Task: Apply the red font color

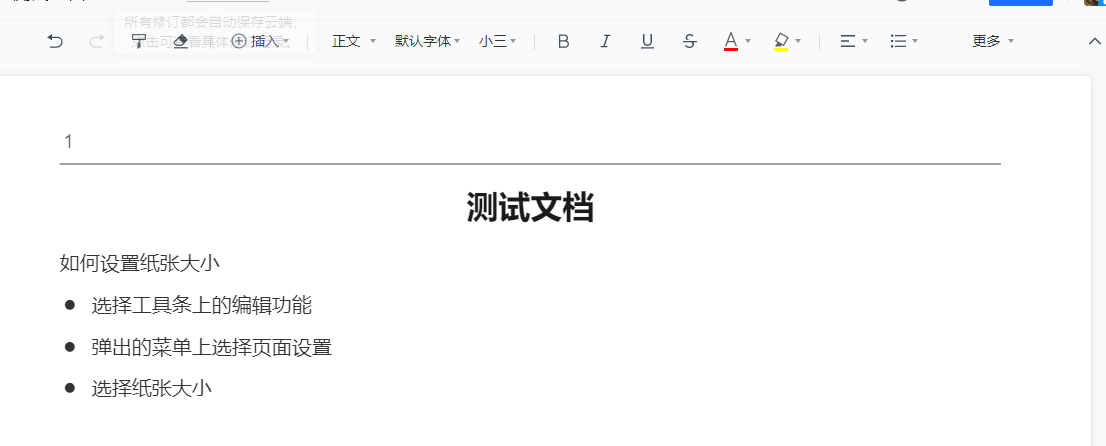Action: click(x=730, y=41)
